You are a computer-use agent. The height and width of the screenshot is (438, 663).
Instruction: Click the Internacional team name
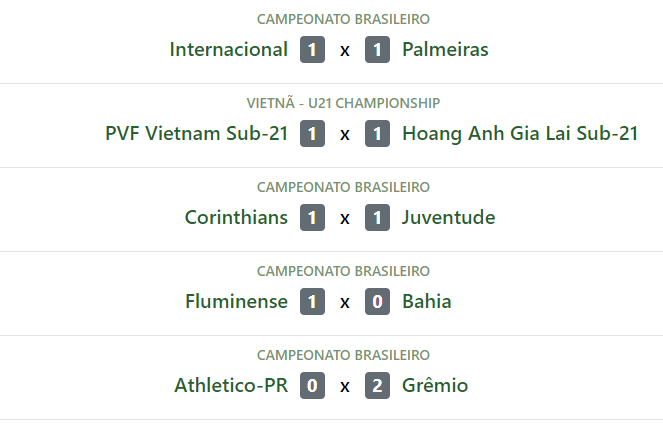tap(228, 49)
